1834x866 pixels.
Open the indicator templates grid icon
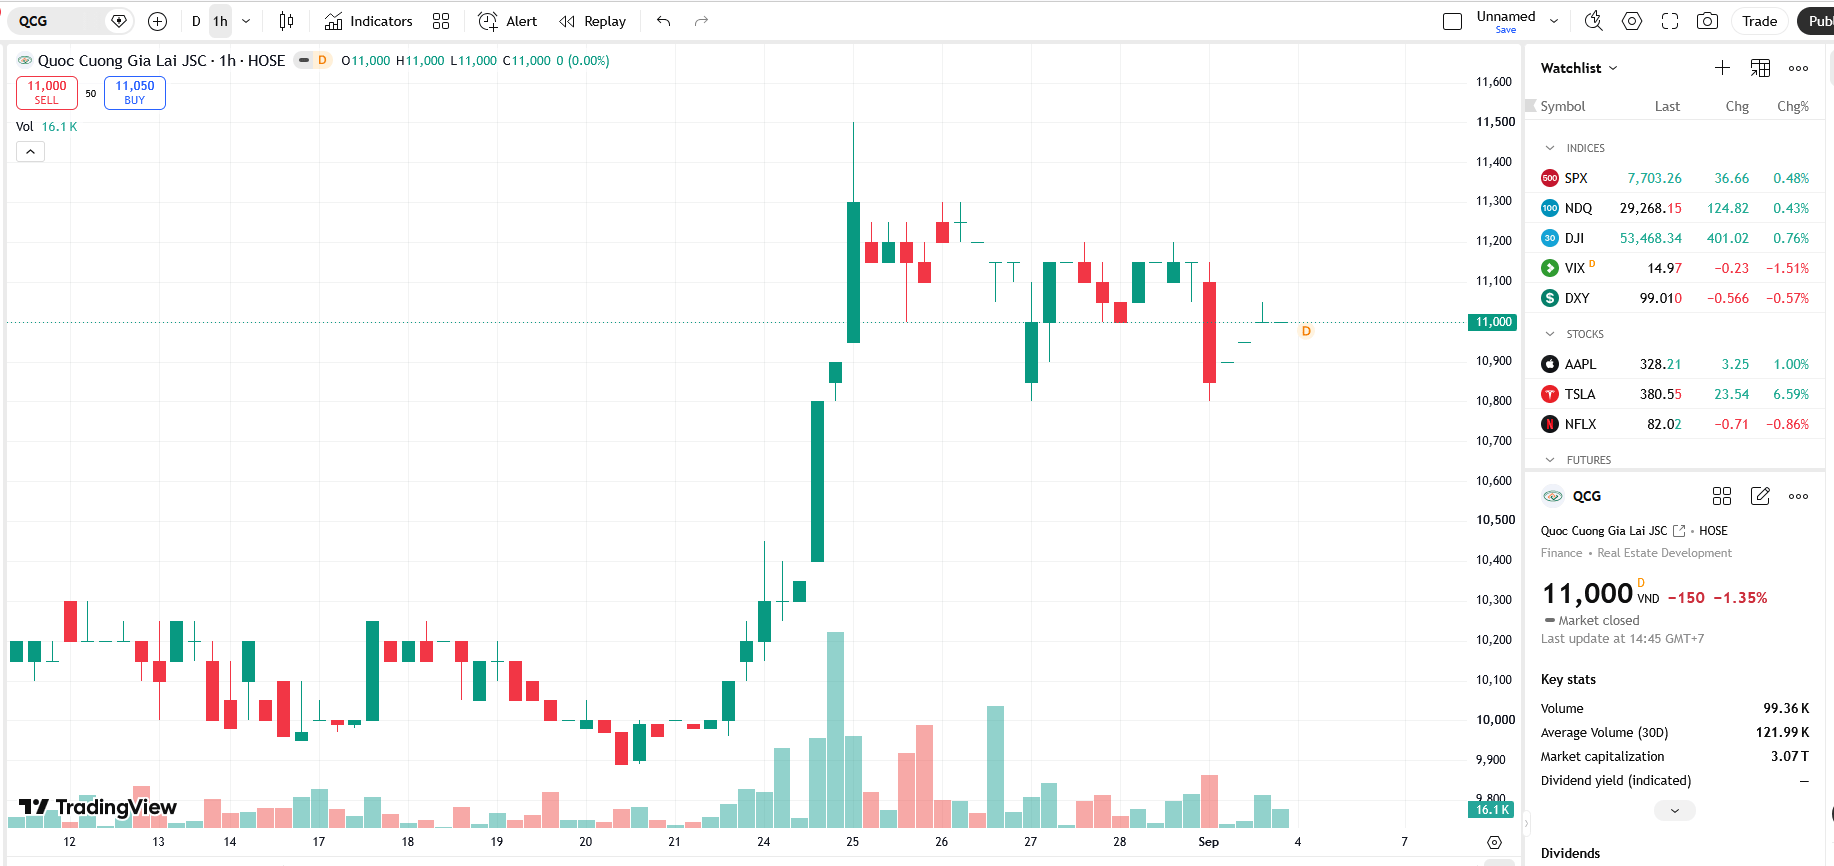[441, 21]
